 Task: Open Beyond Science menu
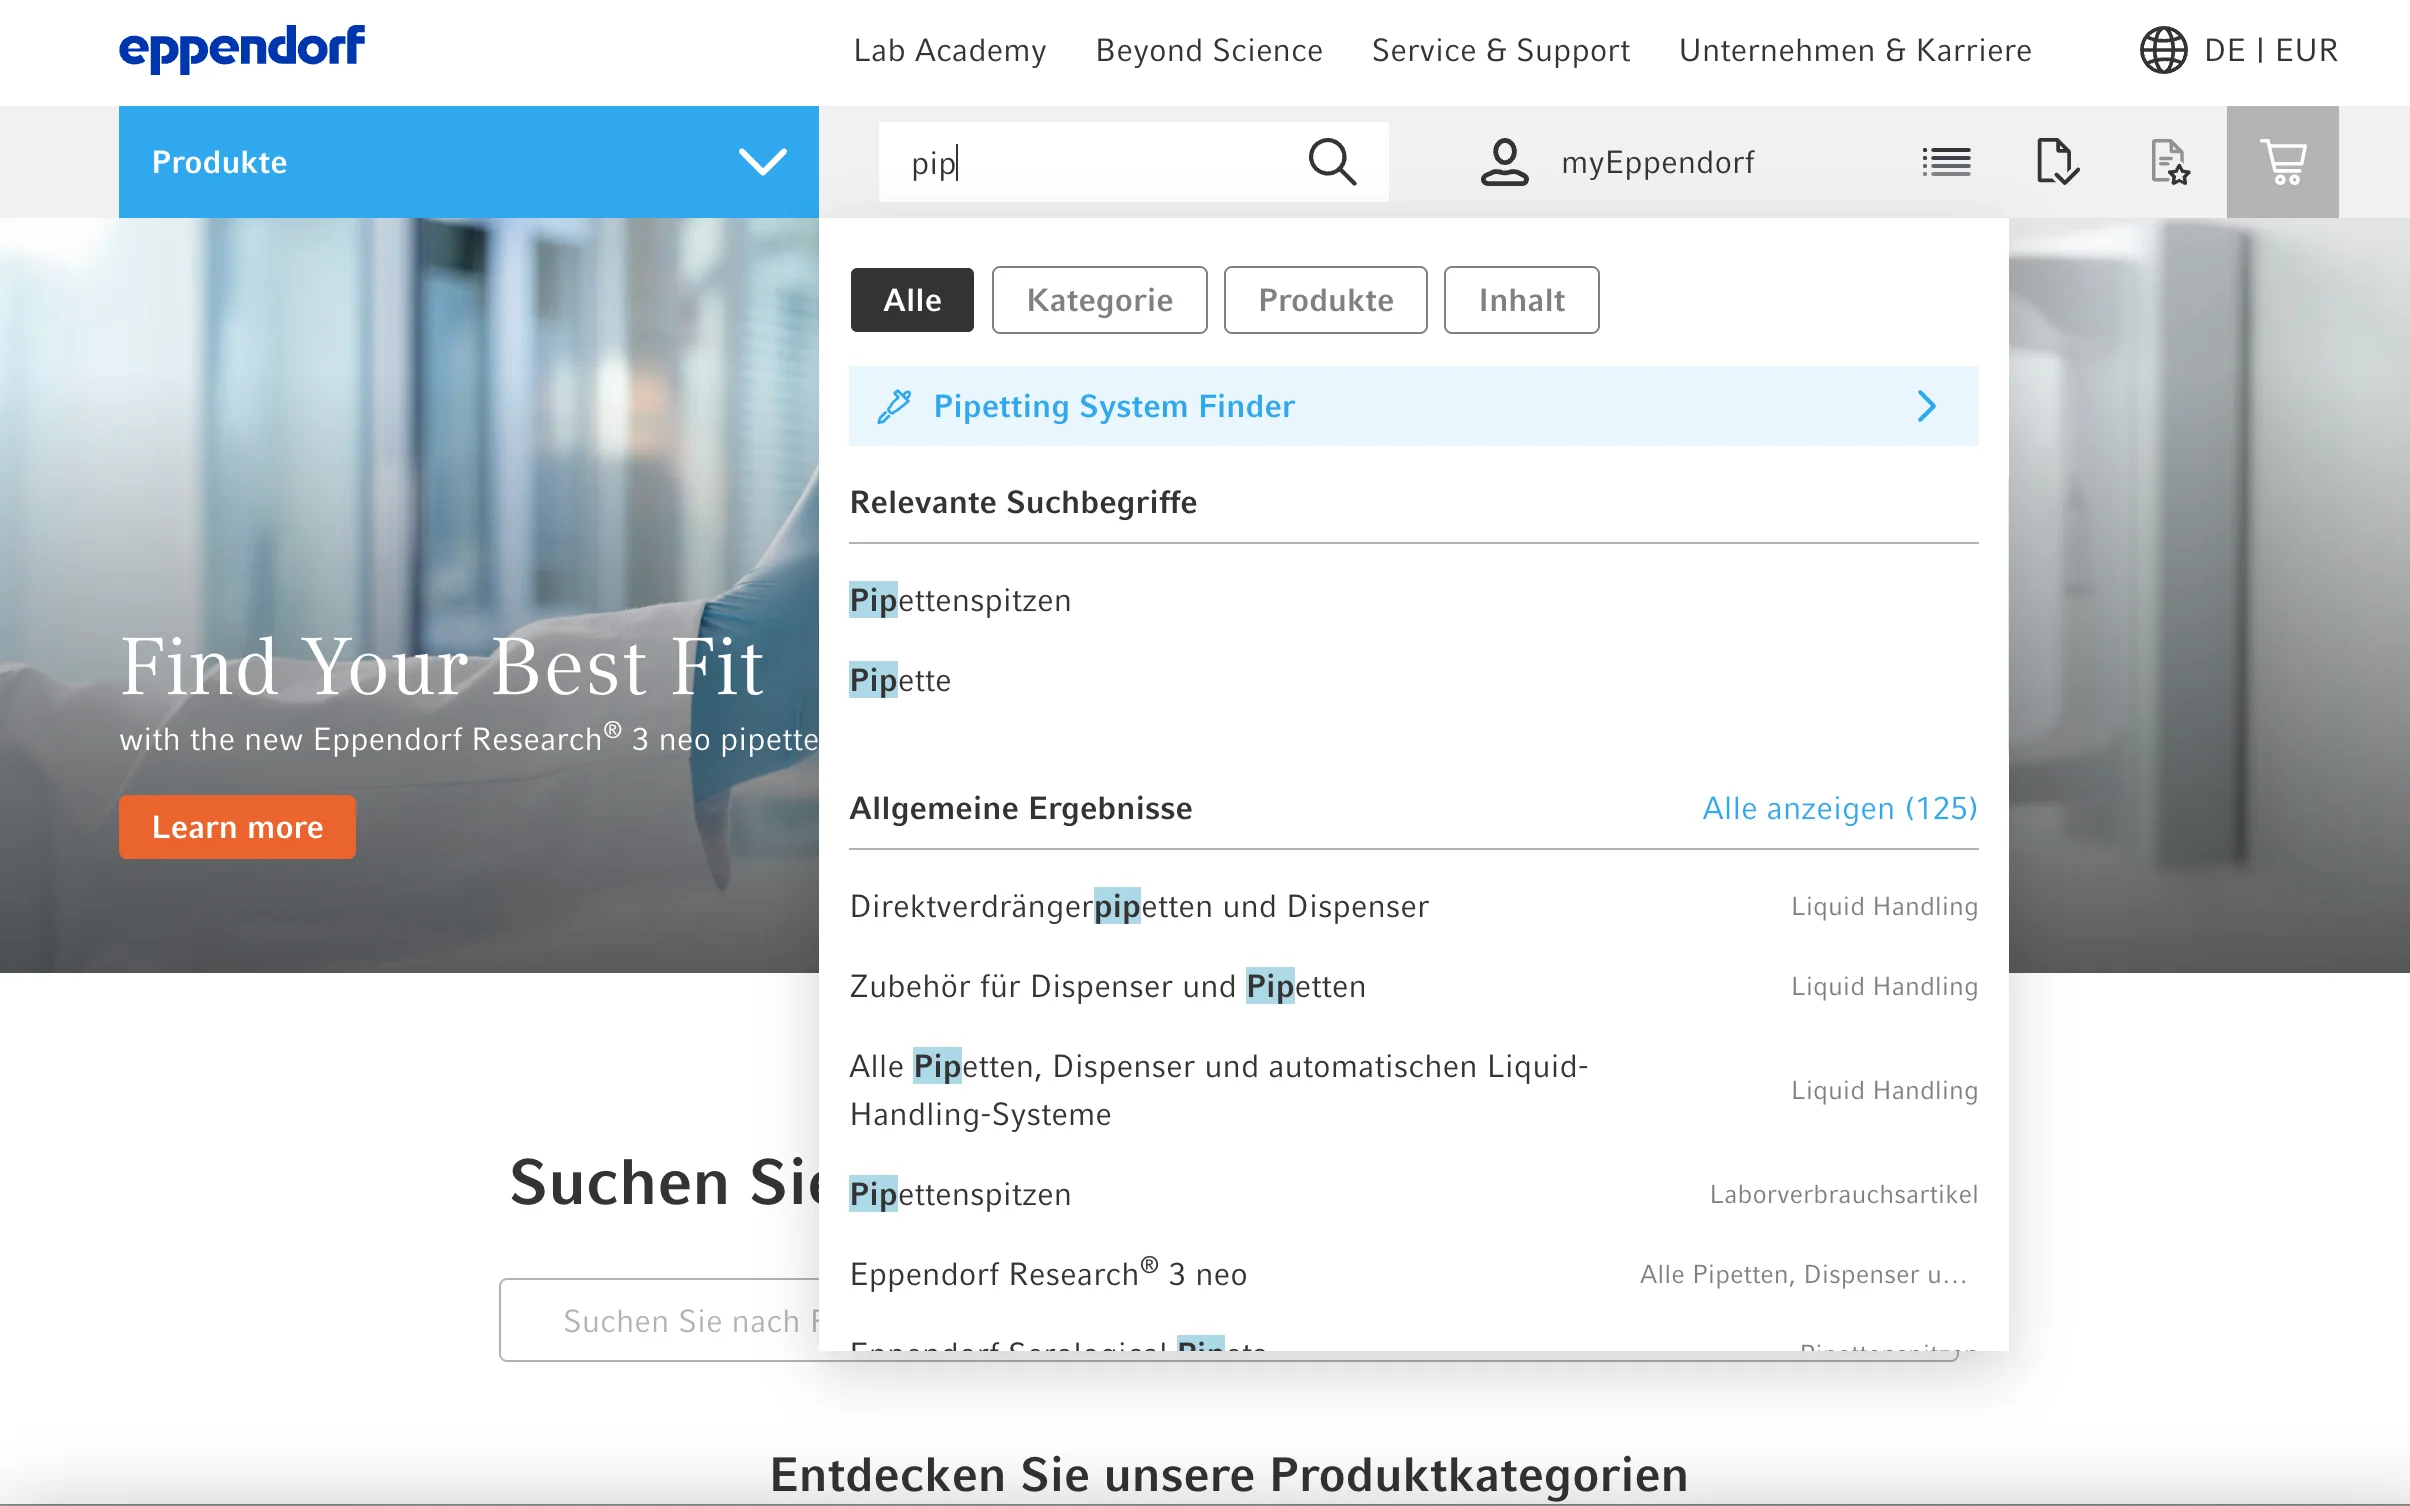pos(1209,50)
